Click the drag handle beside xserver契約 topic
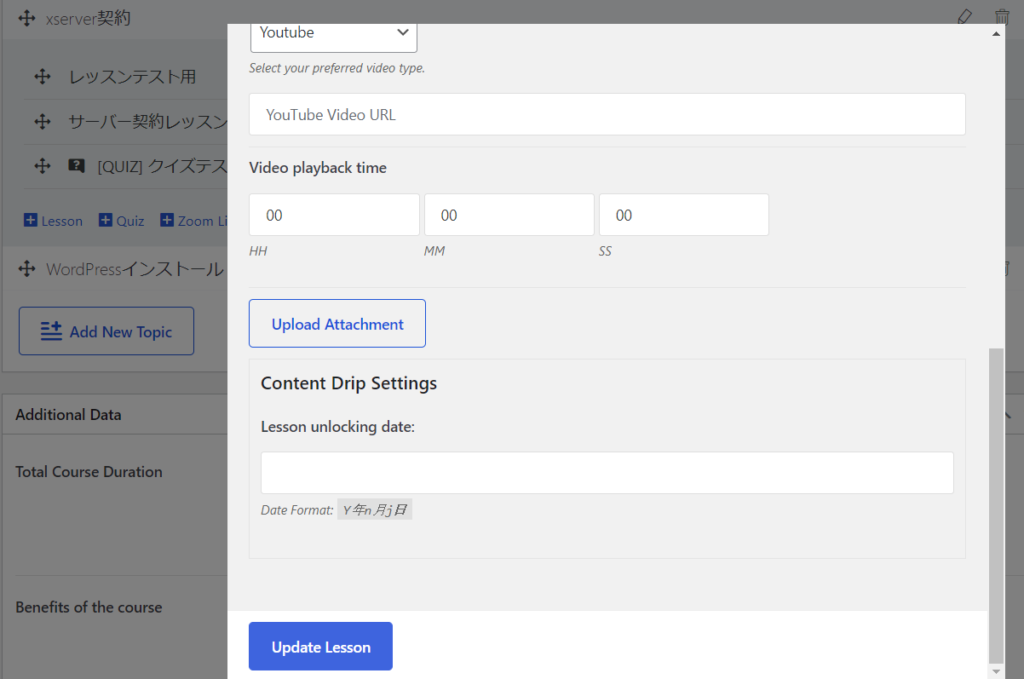This screenshot has height=679, width=1024. 27,19
